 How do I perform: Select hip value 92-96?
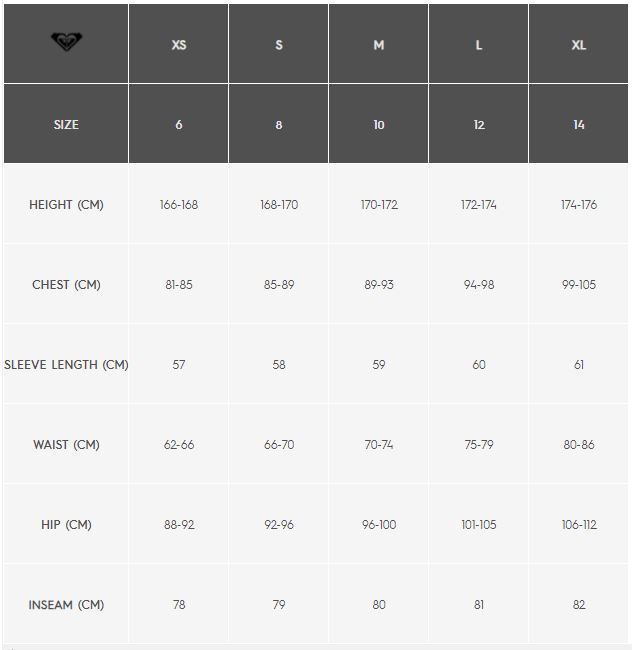pyautogui.click(x=279, y=525)
